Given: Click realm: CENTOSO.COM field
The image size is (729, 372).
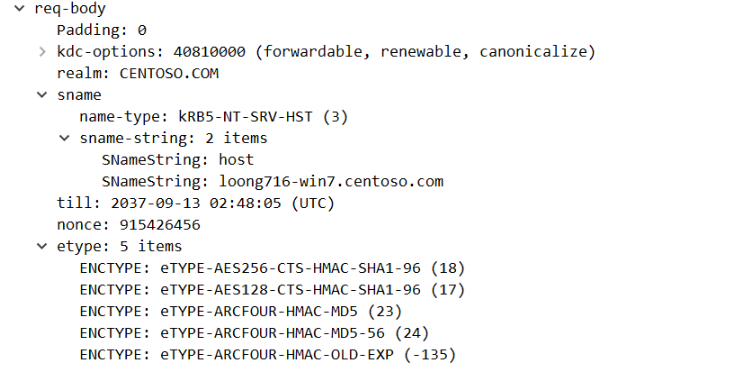Looking at the screenshot, I should coord(138,73).
